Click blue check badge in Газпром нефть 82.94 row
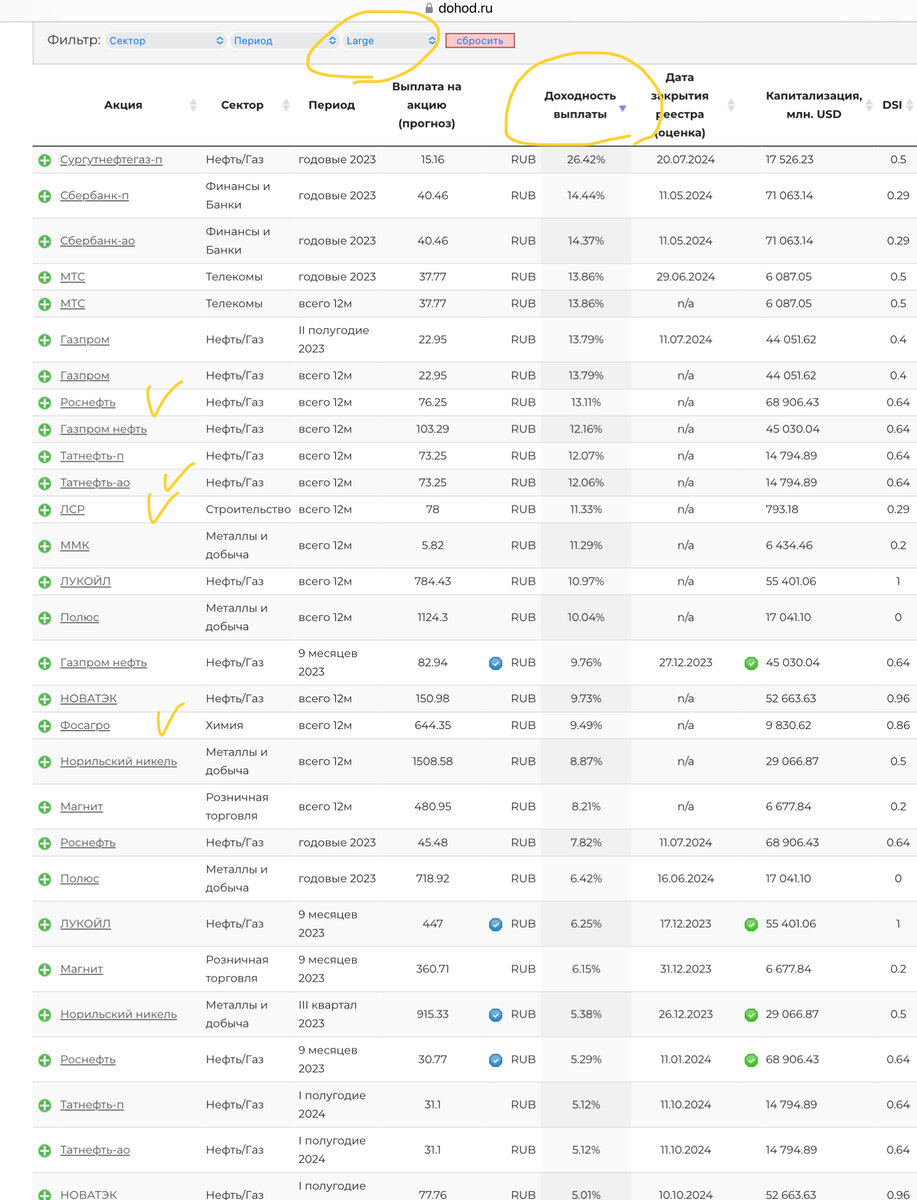This screenshot has width=917, height=1200. (495, 663)
